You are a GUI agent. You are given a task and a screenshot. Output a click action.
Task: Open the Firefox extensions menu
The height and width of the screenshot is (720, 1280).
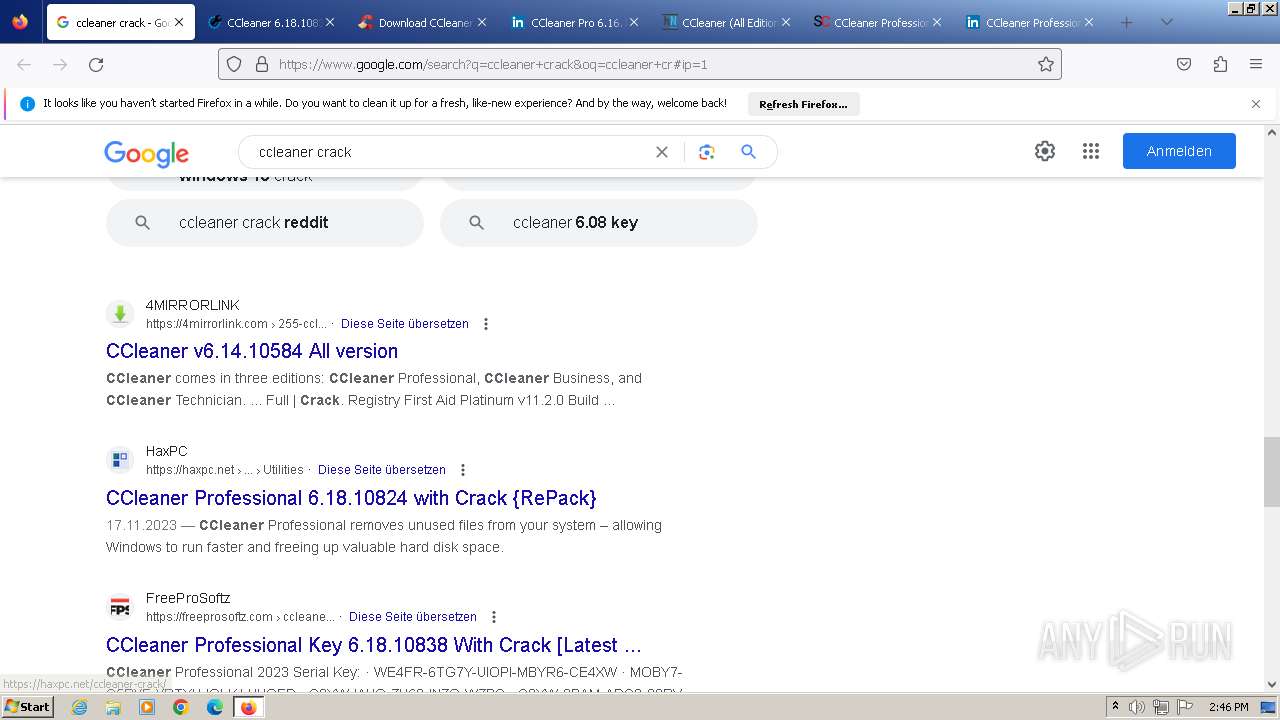pyautogui.click(x=1220, y=64)
